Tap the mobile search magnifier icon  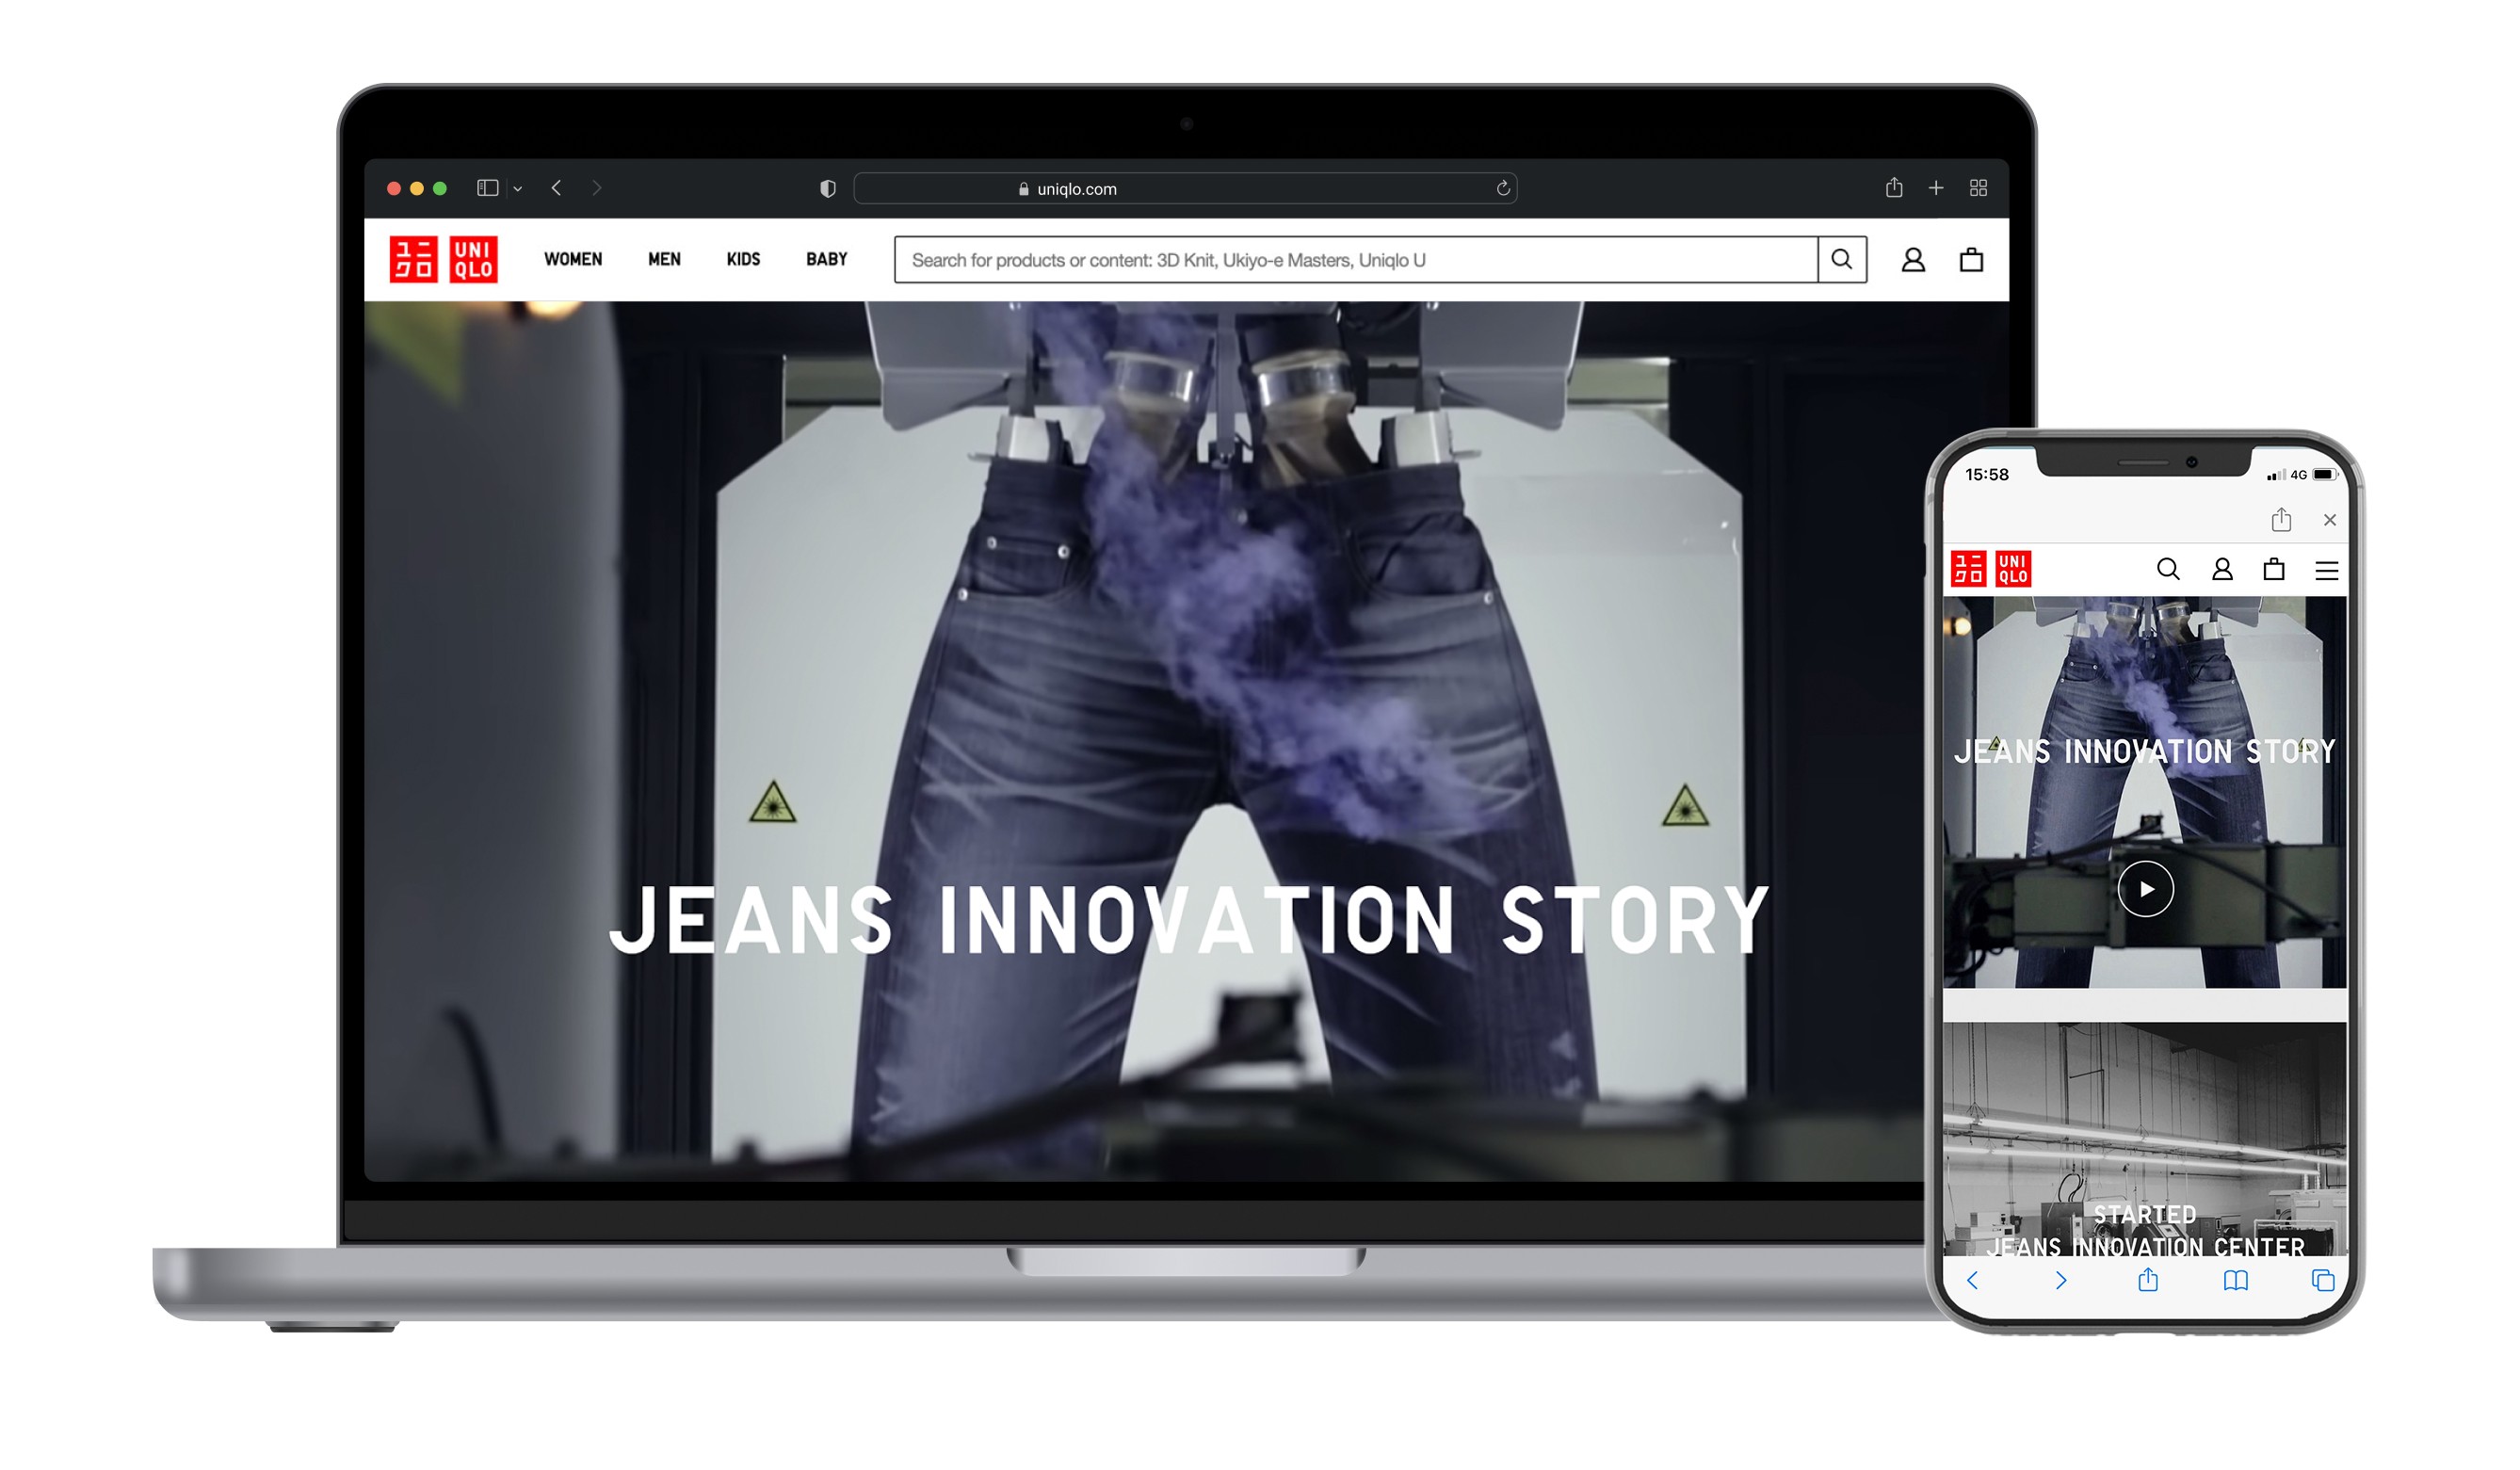2167,570
